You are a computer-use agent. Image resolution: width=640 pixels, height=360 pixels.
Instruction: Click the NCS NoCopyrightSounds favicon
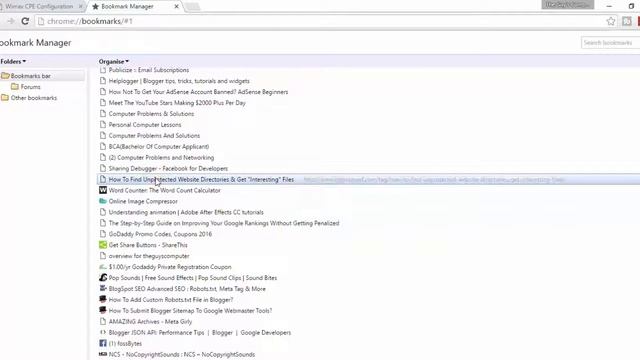click(103, 354)
